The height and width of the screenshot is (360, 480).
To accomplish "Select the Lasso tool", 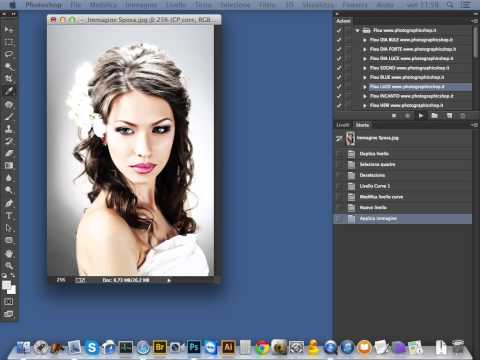I will coord(9,54).
